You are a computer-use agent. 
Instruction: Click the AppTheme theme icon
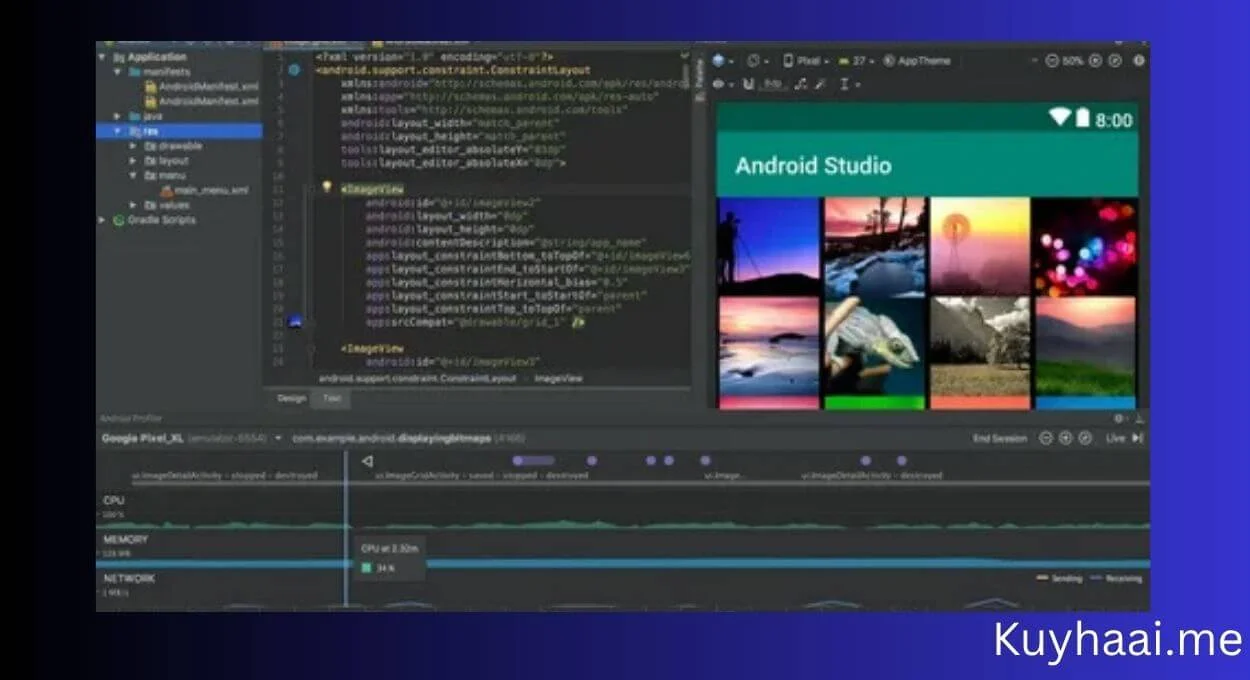(x=890, y=61)
